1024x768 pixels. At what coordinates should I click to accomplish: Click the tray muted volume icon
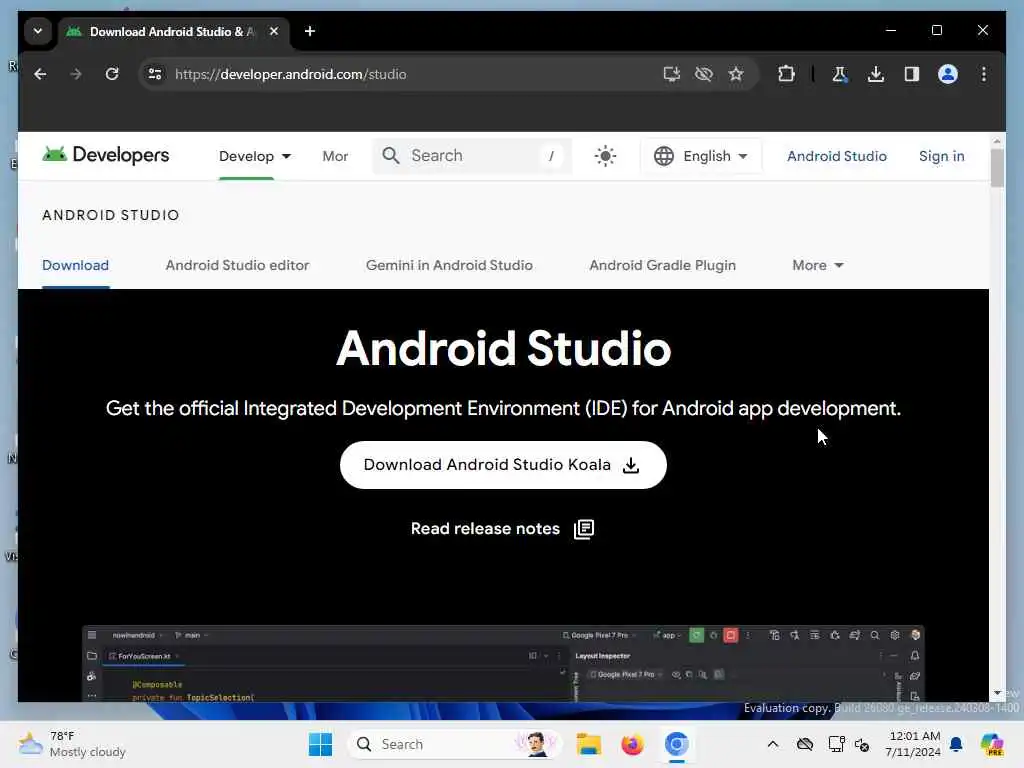[x=862, y=744]
